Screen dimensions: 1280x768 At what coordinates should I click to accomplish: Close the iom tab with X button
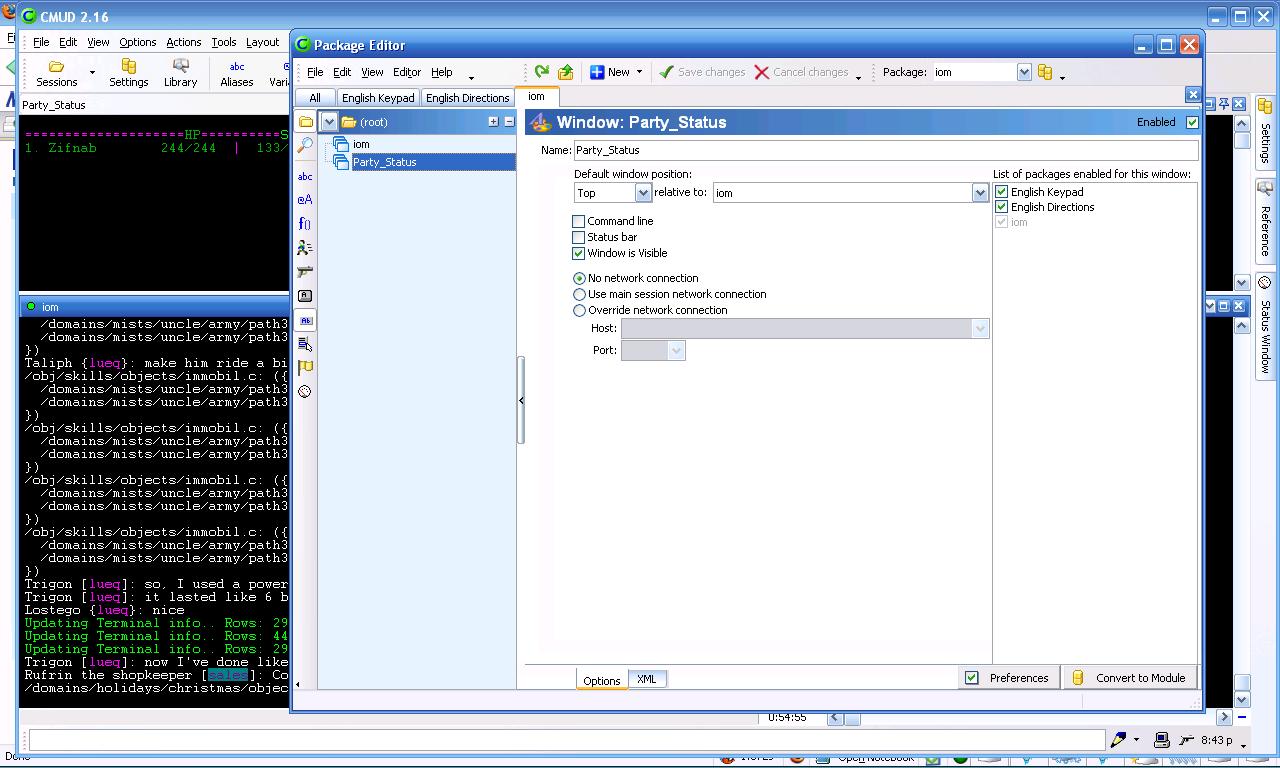tap(1192, 94)
